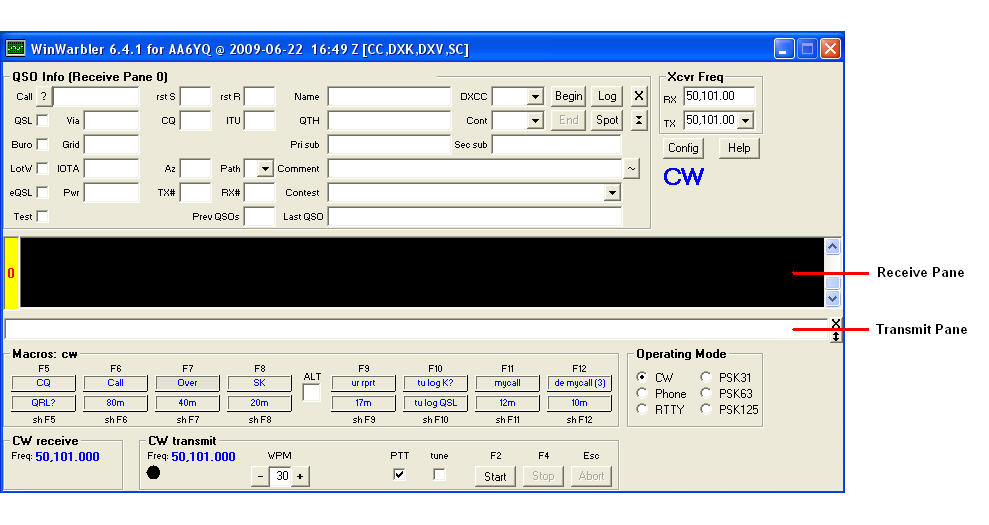
Task: Select the PSK63 operating mode
Action: click(706, 393)
